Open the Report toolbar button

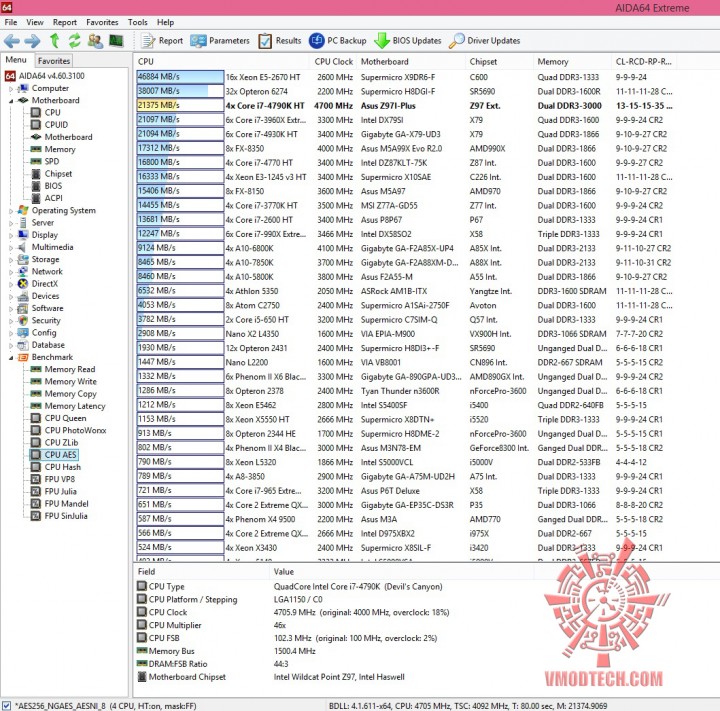pos(162,40)
